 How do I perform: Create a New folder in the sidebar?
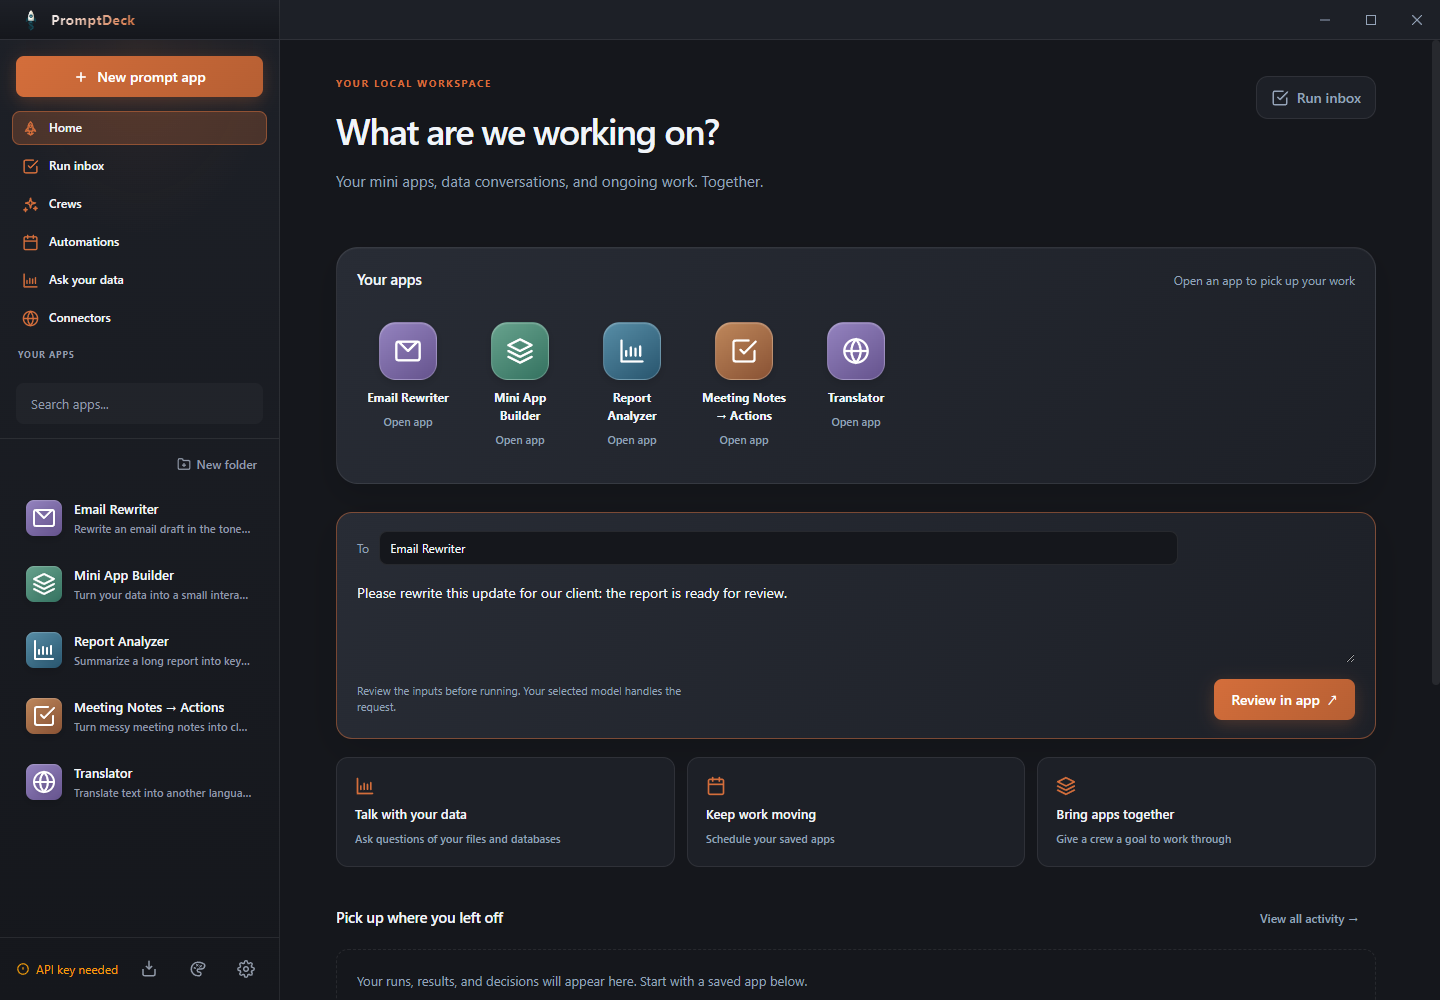217,465
